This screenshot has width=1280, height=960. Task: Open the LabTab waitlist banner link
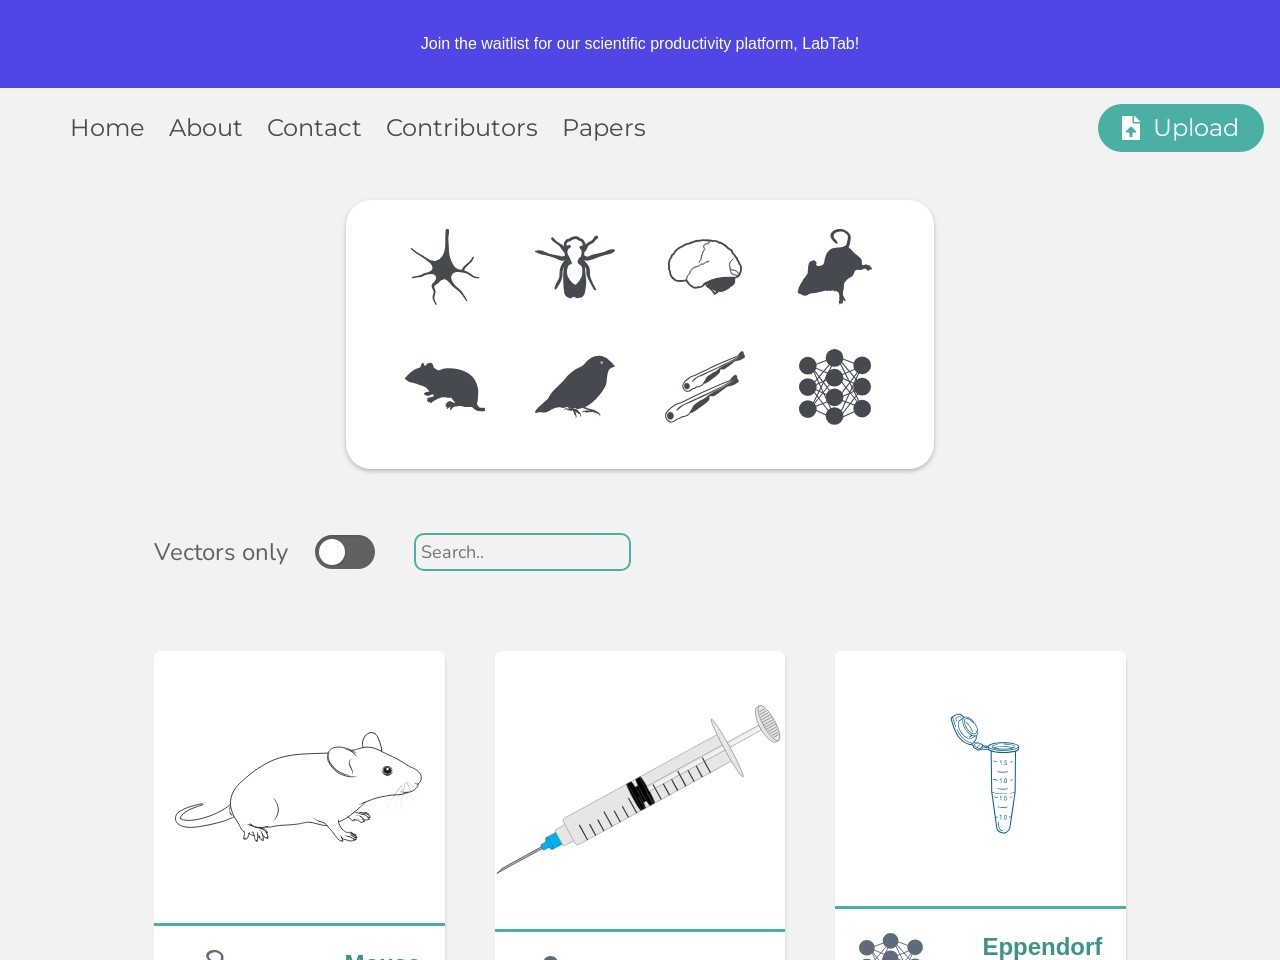coord(640,44)
